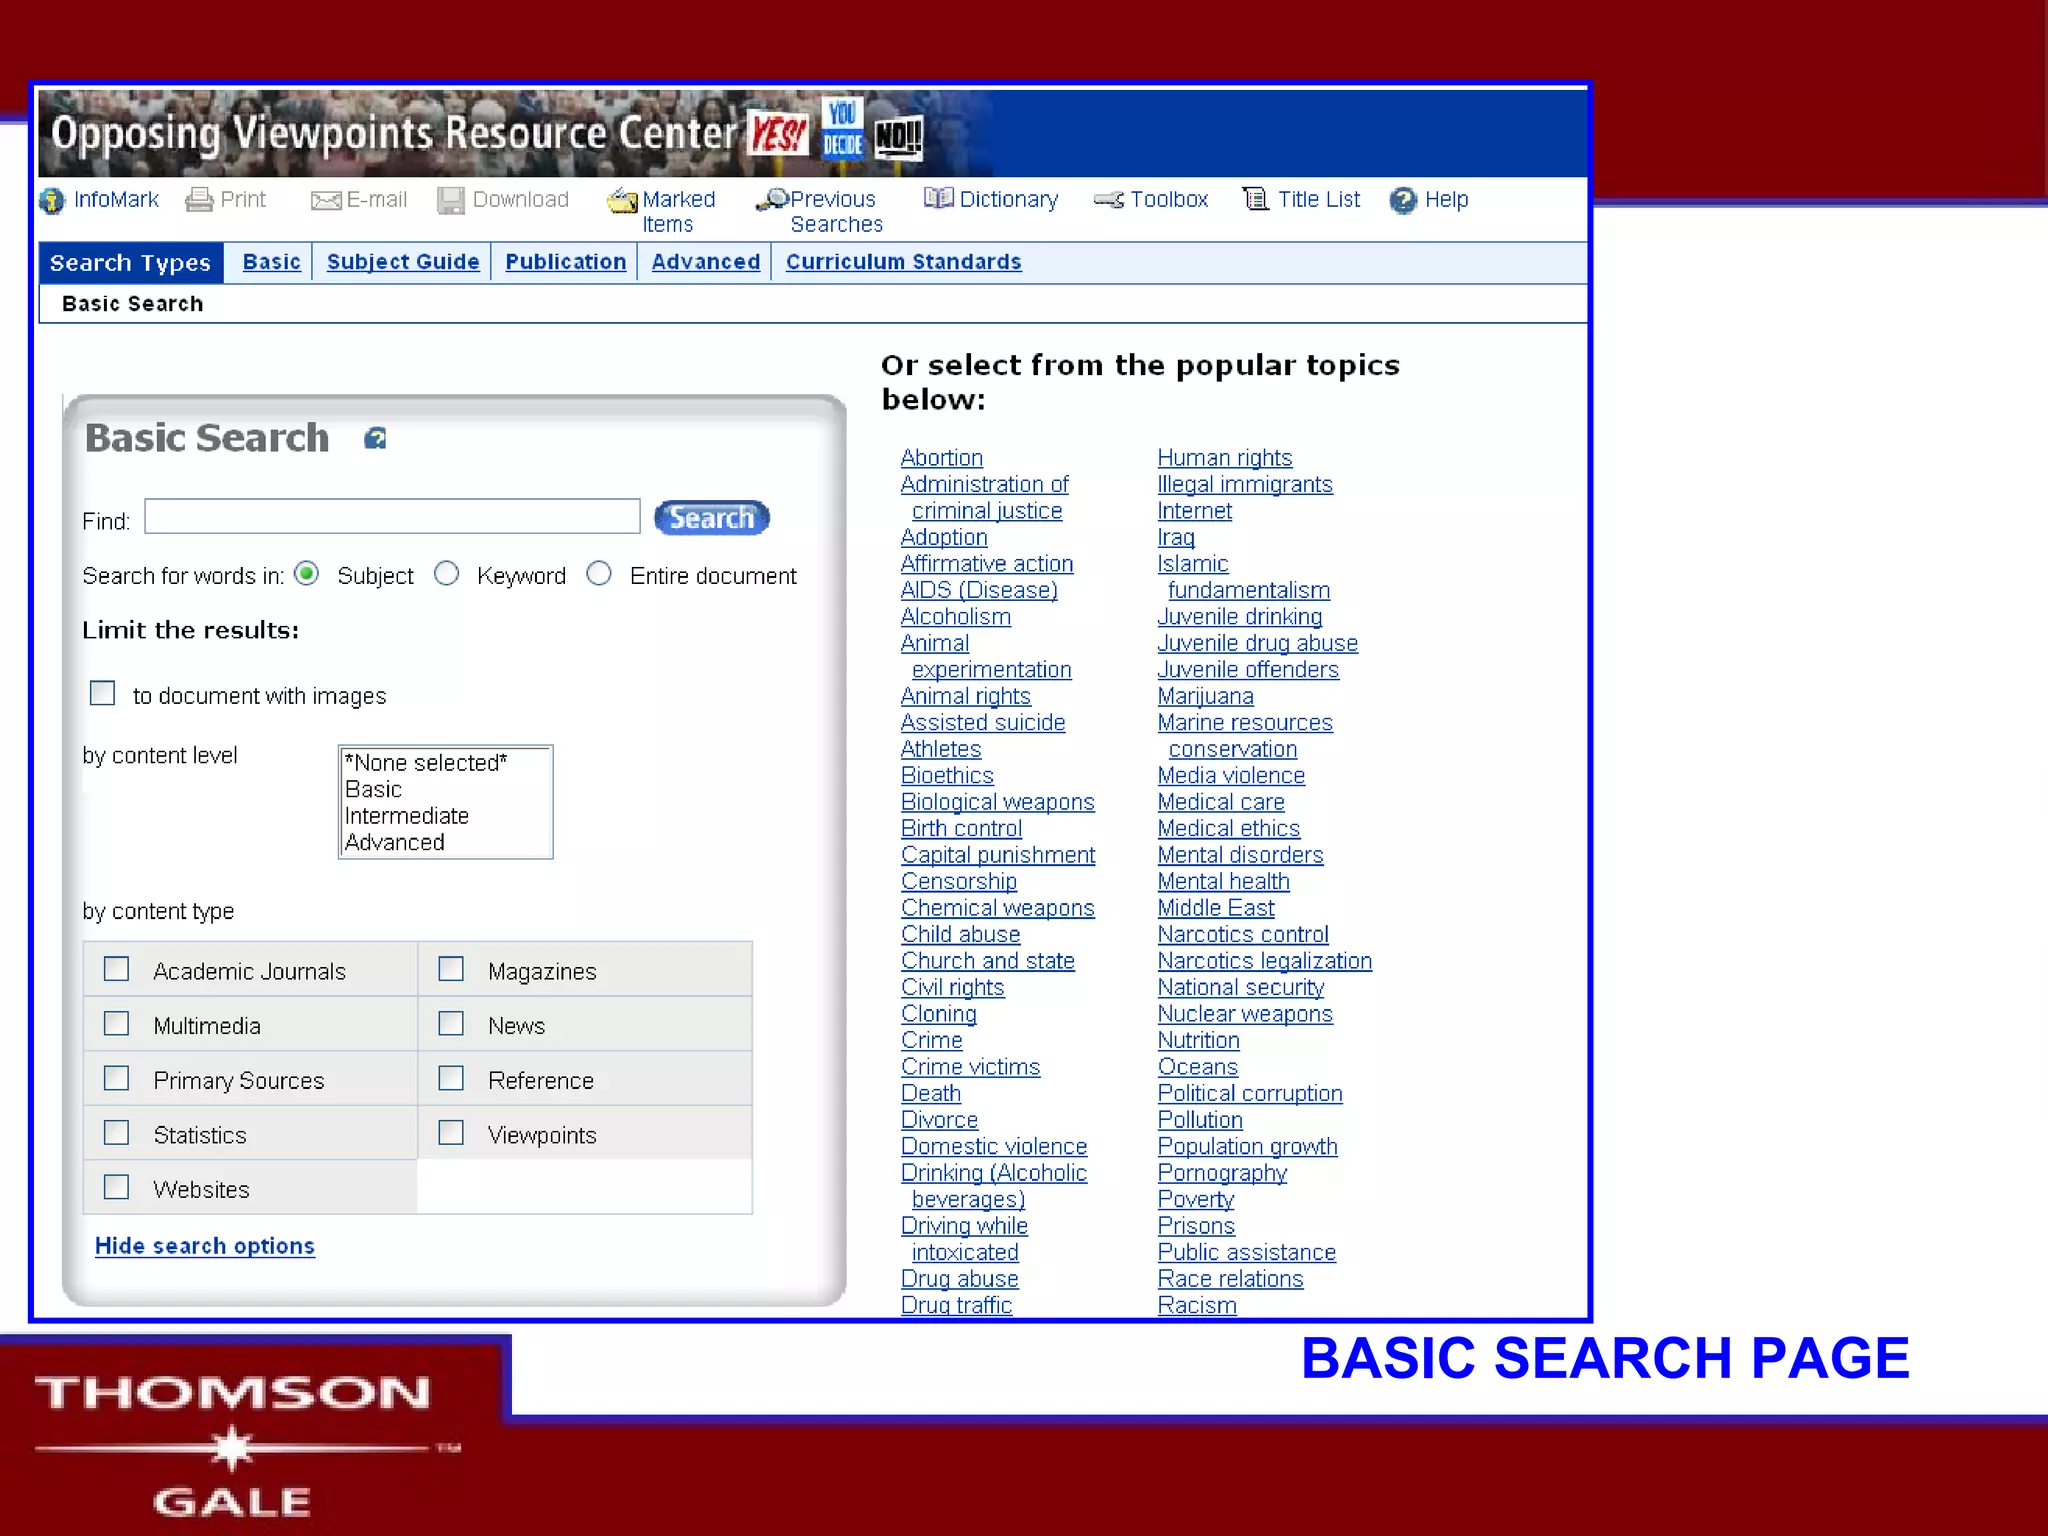Check the Academic Journals content type

point(117,969)
